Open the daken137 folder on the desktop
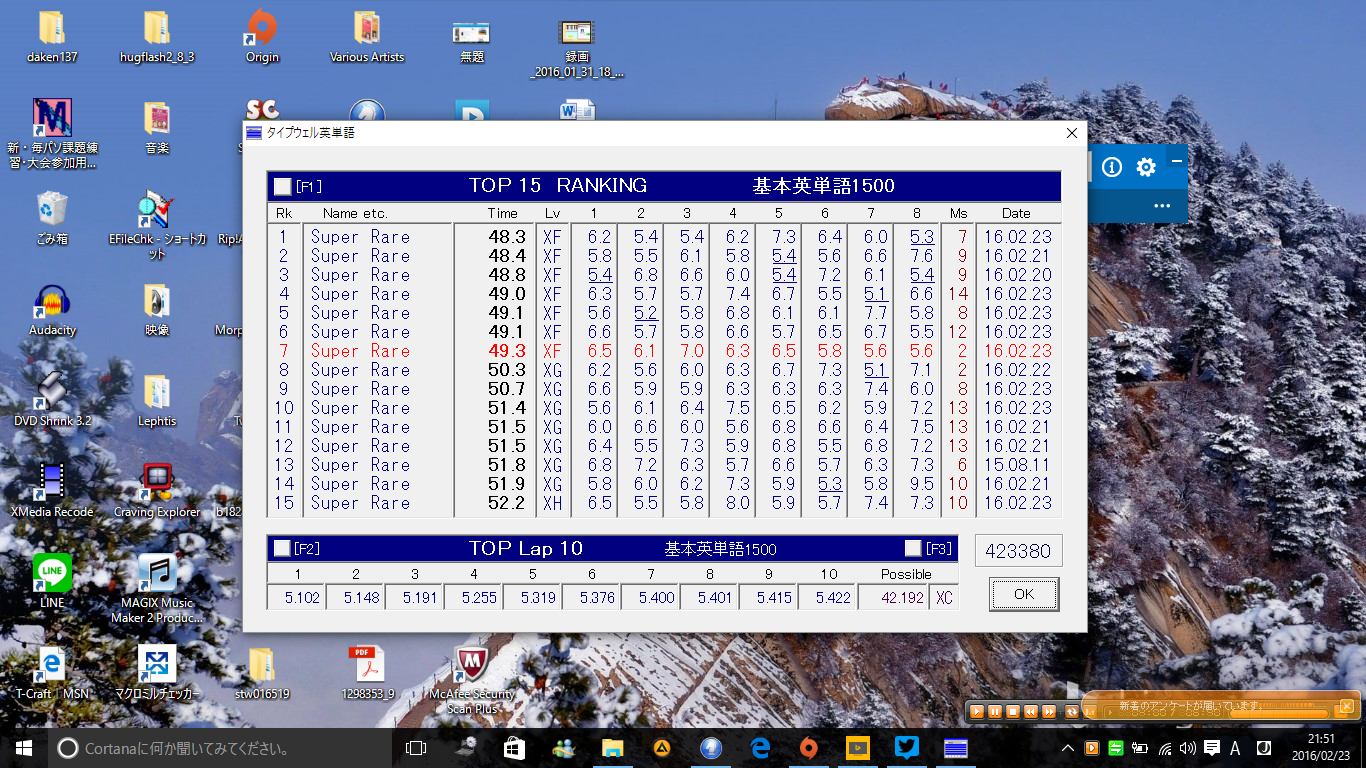1366x768 pixels. point(52,37)
